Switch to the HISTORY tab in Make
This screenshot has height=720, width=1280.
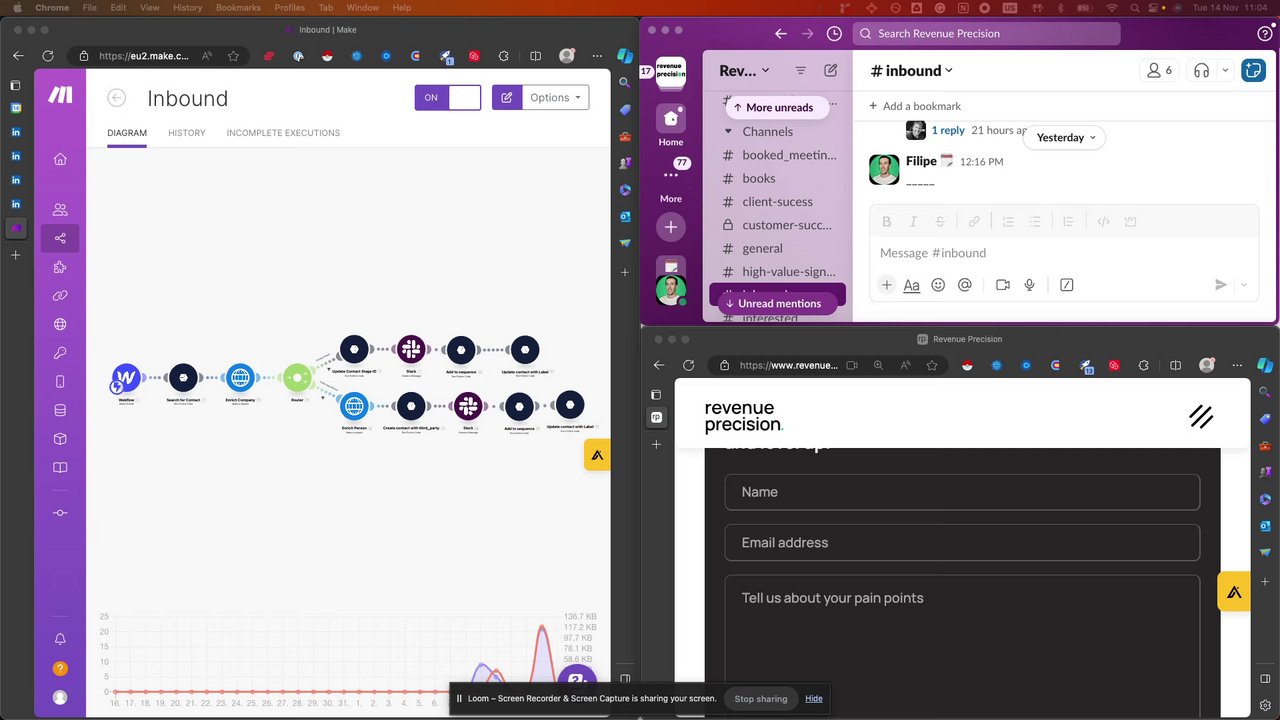point(187,133)
